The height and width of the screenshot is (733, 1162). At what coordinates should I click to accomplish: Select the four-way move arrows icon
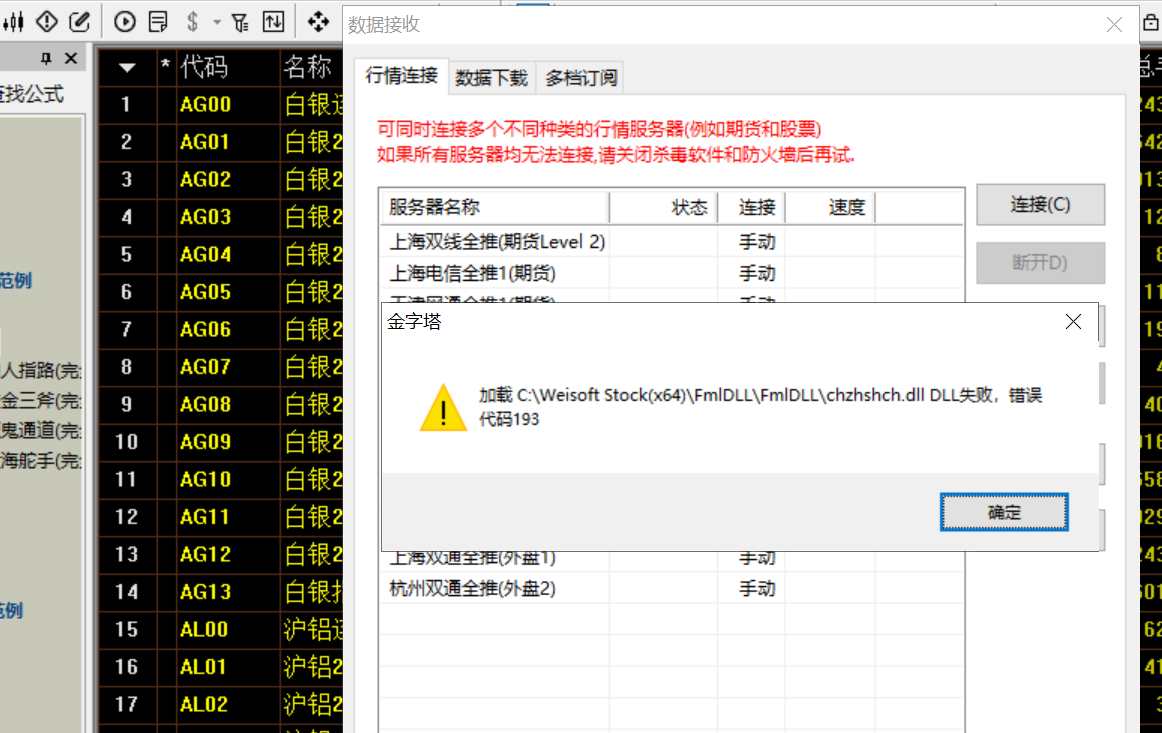318,21
